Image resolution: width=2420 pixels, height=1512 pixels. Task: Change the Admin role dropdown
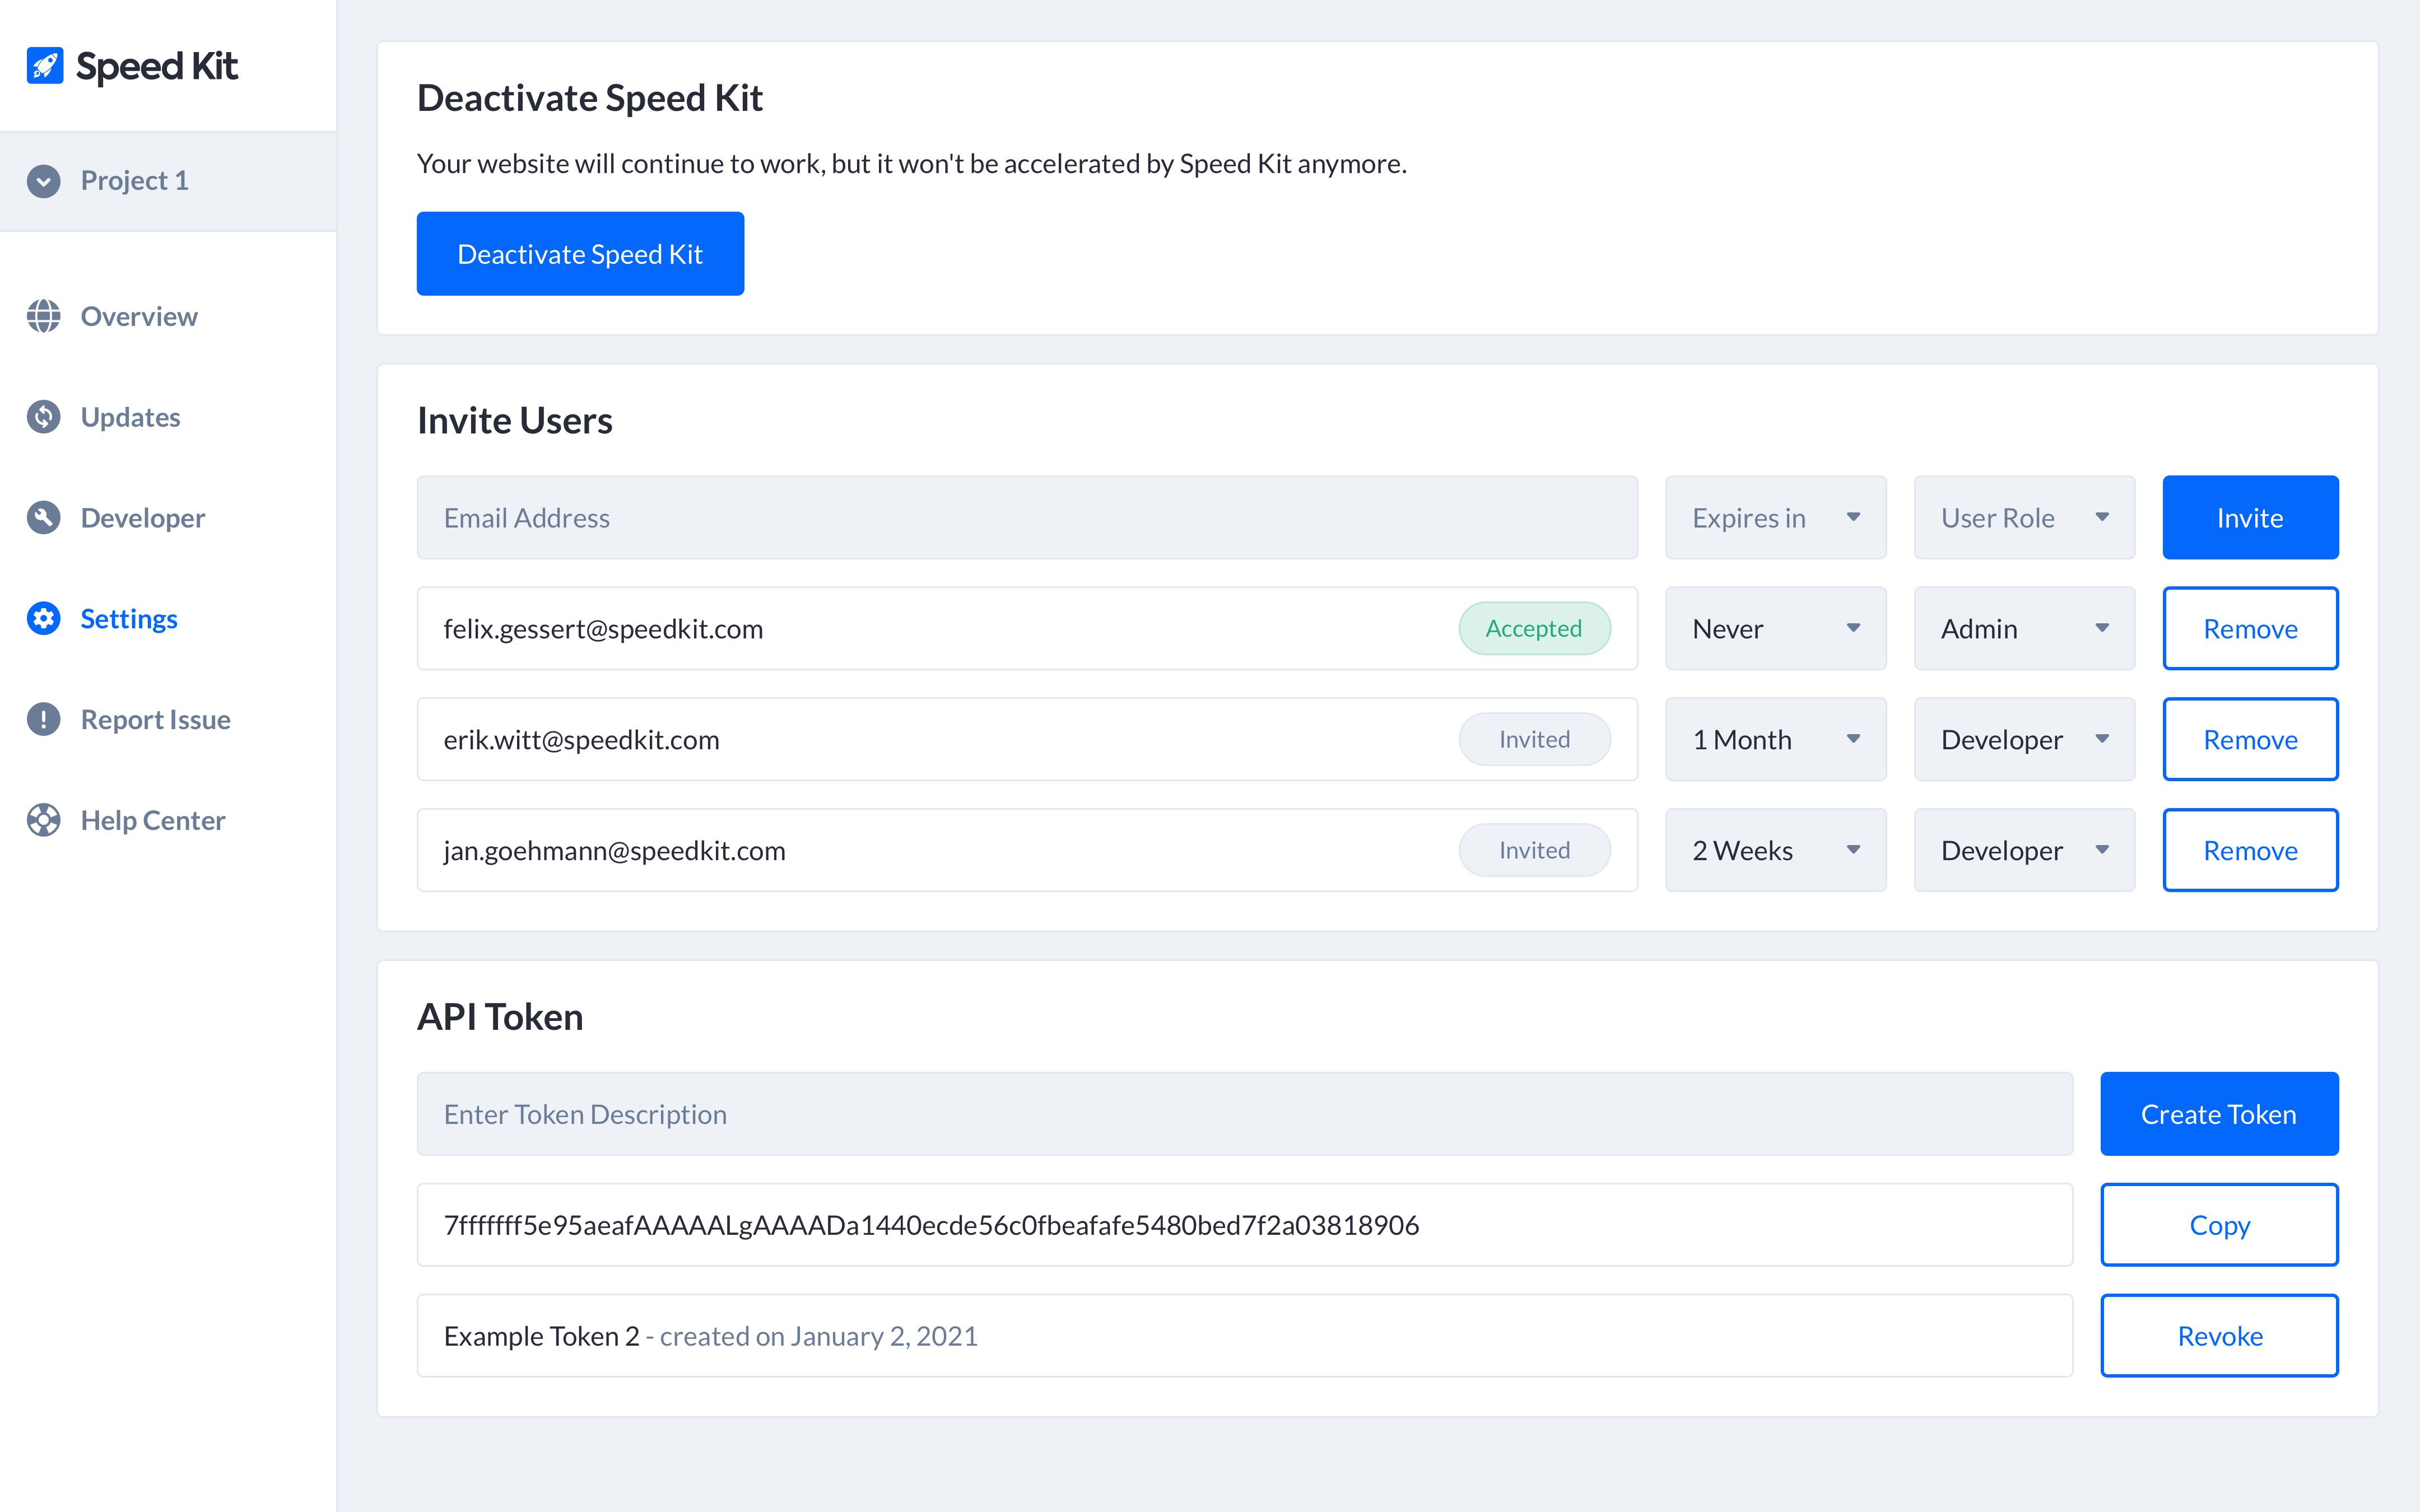point(2024,629)
